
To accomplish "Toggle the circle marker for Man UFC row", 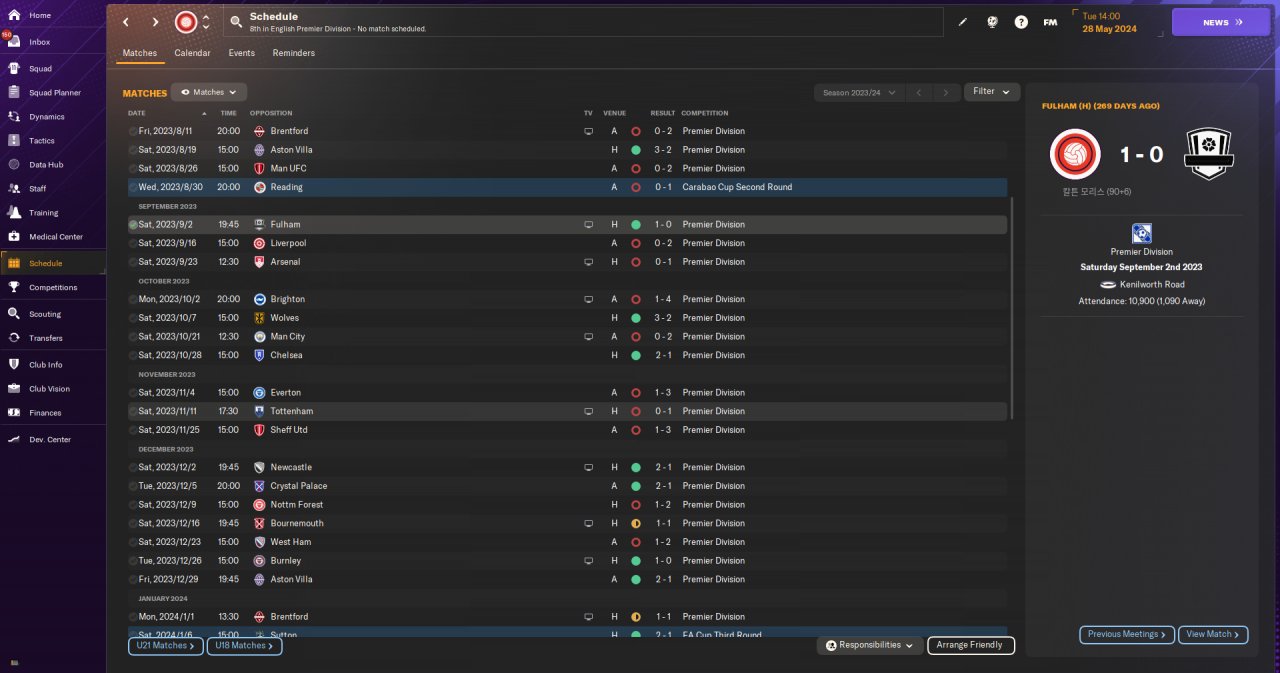I will 133,168.
